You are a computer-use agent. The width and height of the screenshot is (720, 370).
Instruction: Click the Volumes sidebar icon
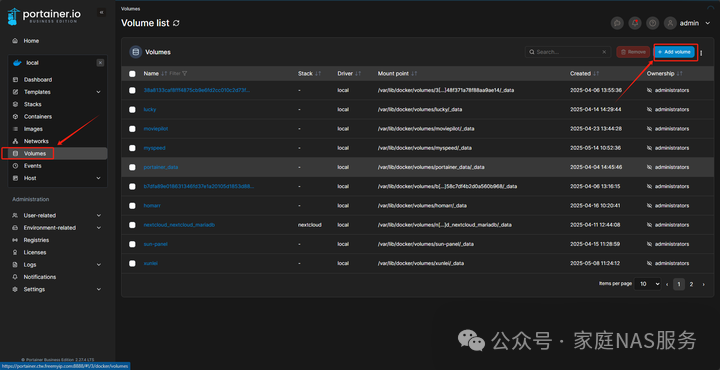(15, 153)
